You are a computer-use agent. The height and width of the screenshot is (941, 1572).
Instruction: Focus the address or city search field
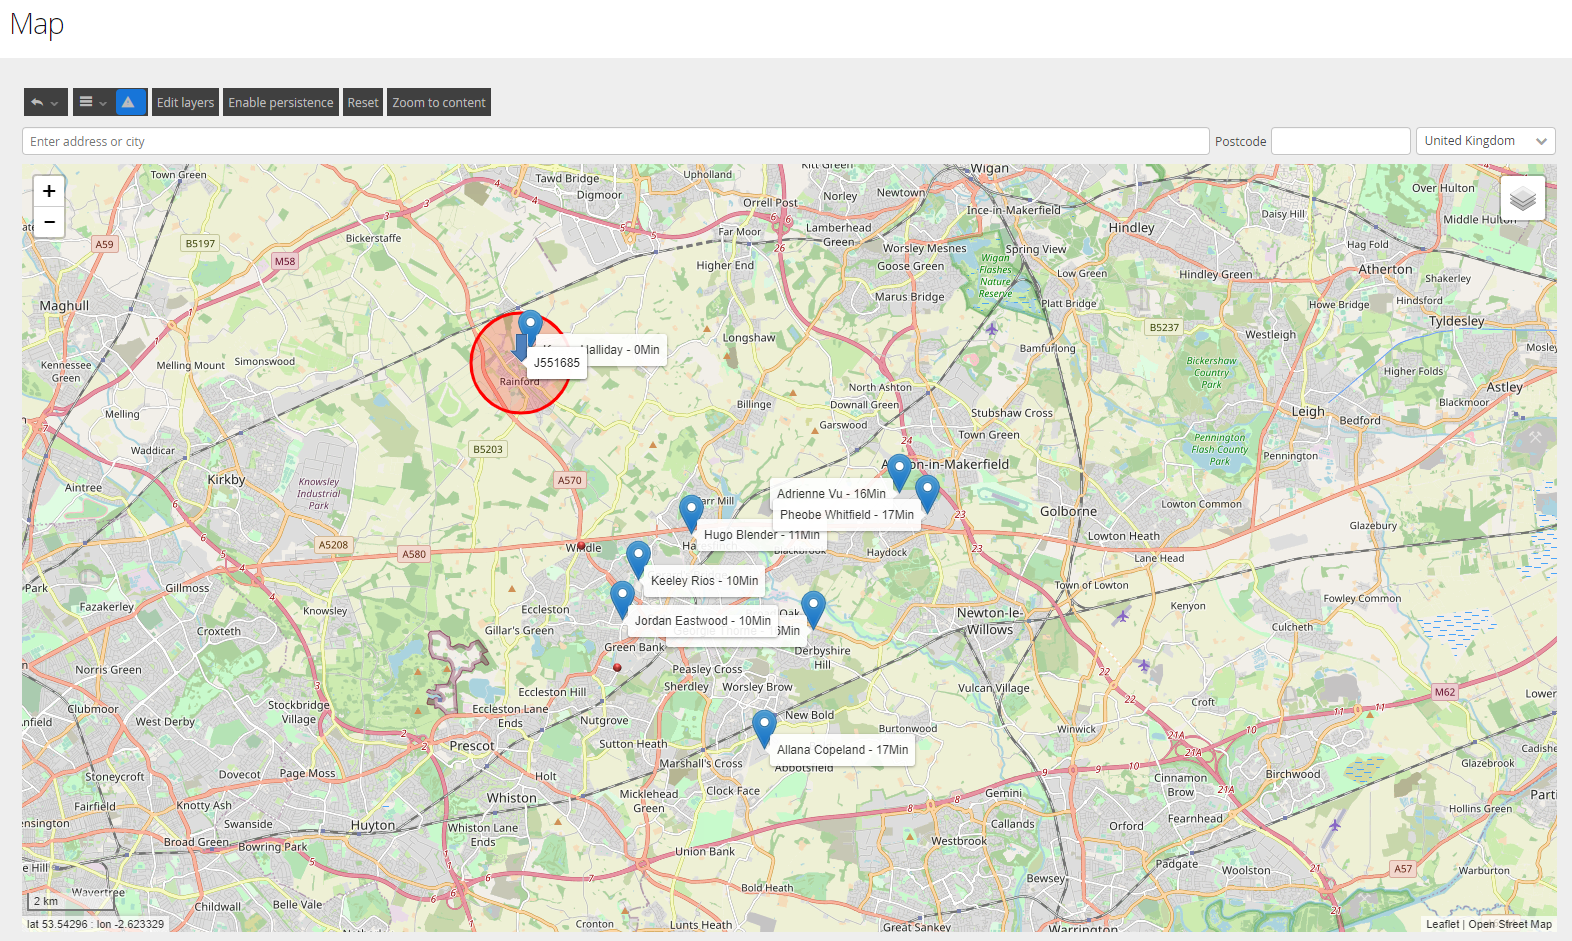[x=615, y=141]
